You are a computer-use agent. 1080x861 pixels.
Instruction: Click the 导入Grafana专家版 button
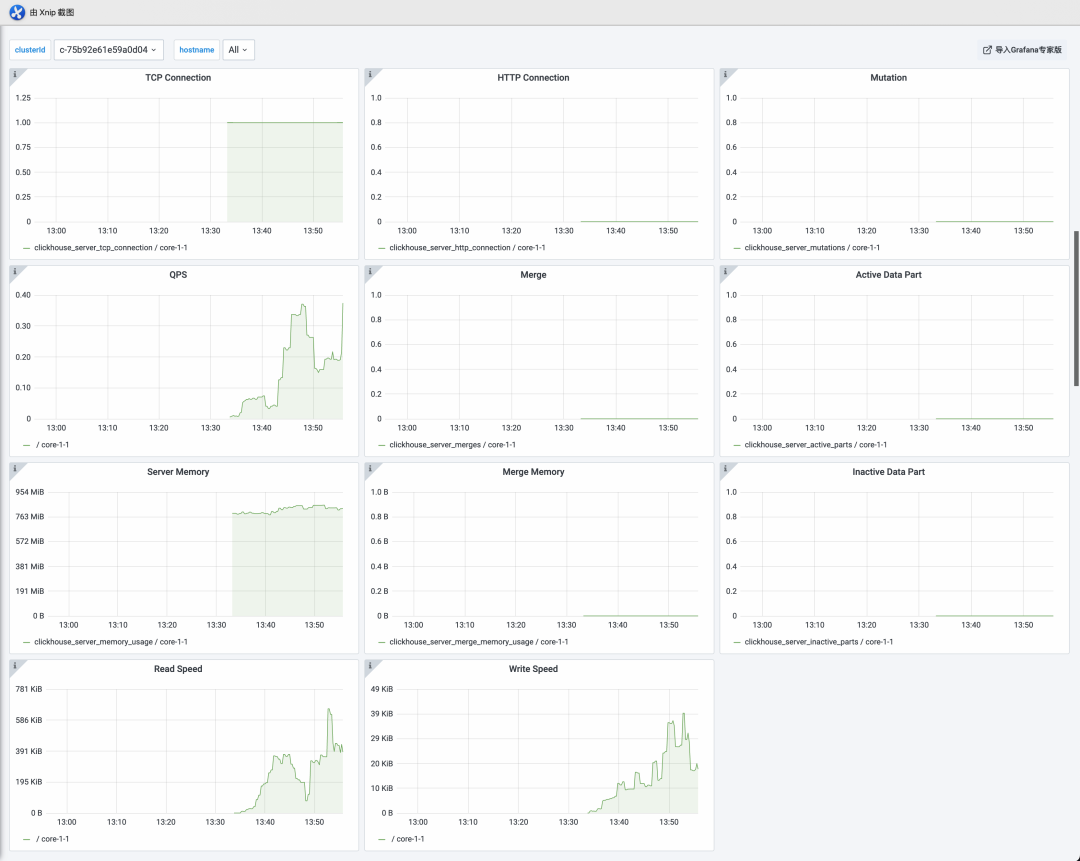tap(1022, 50)
